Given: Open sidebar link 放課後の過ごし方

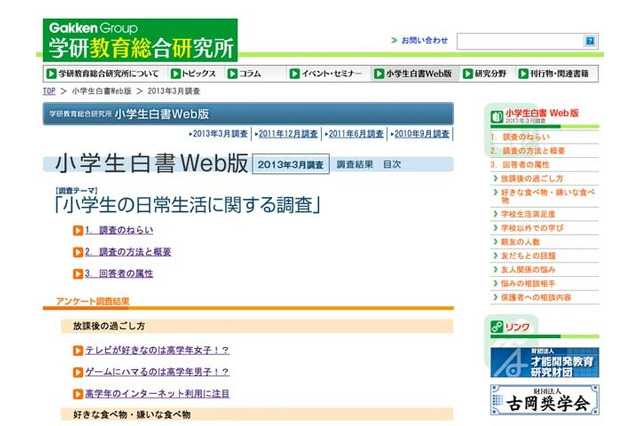Looking at the screenshot, I should (x=532, y=178).
